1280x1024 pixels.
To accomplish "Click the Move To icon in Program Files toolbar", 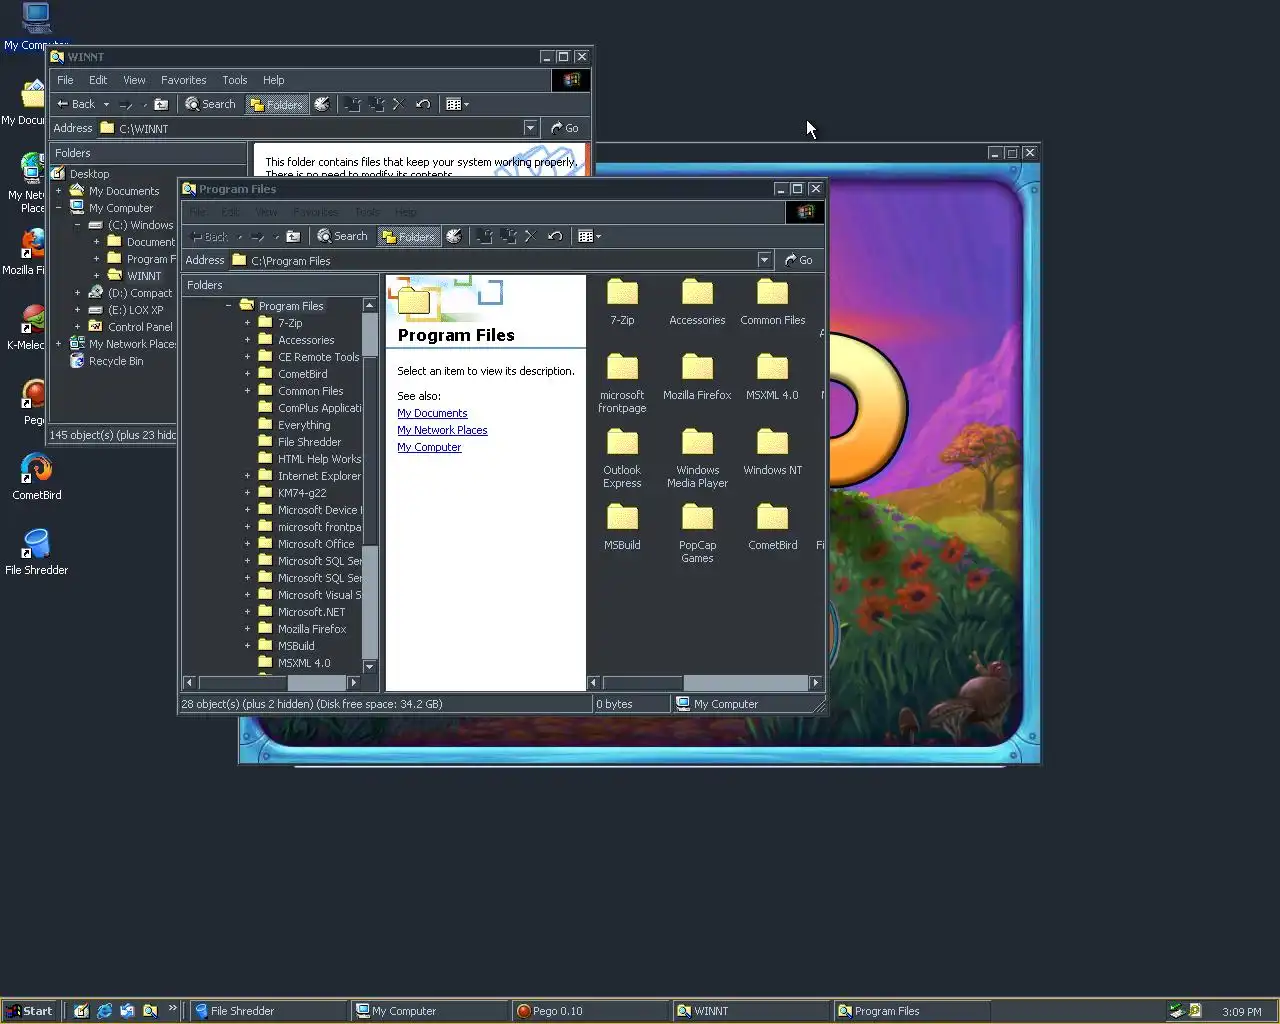I will click(x=485, y=236).
